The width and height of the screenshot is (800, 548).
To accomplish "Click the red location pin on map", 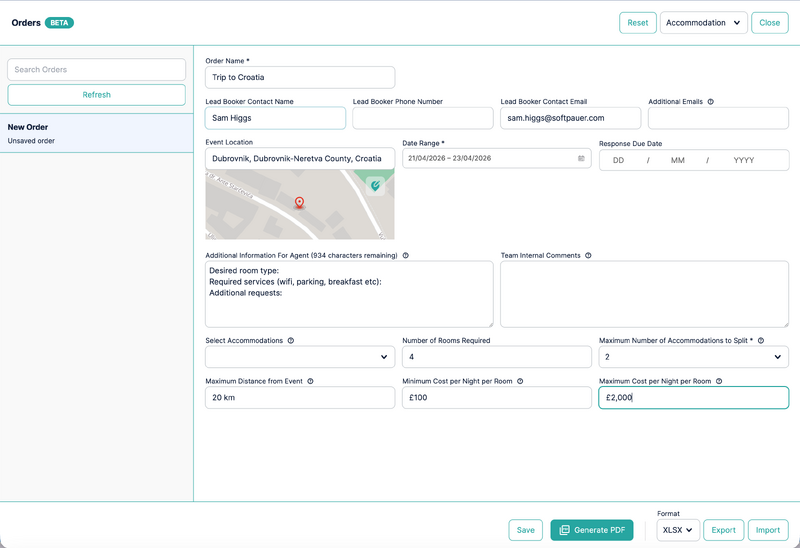I will click(x=299, y=203).
